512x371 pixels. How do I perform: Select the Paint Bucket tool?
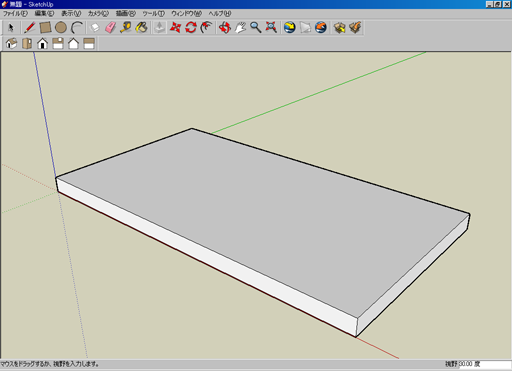142,27
